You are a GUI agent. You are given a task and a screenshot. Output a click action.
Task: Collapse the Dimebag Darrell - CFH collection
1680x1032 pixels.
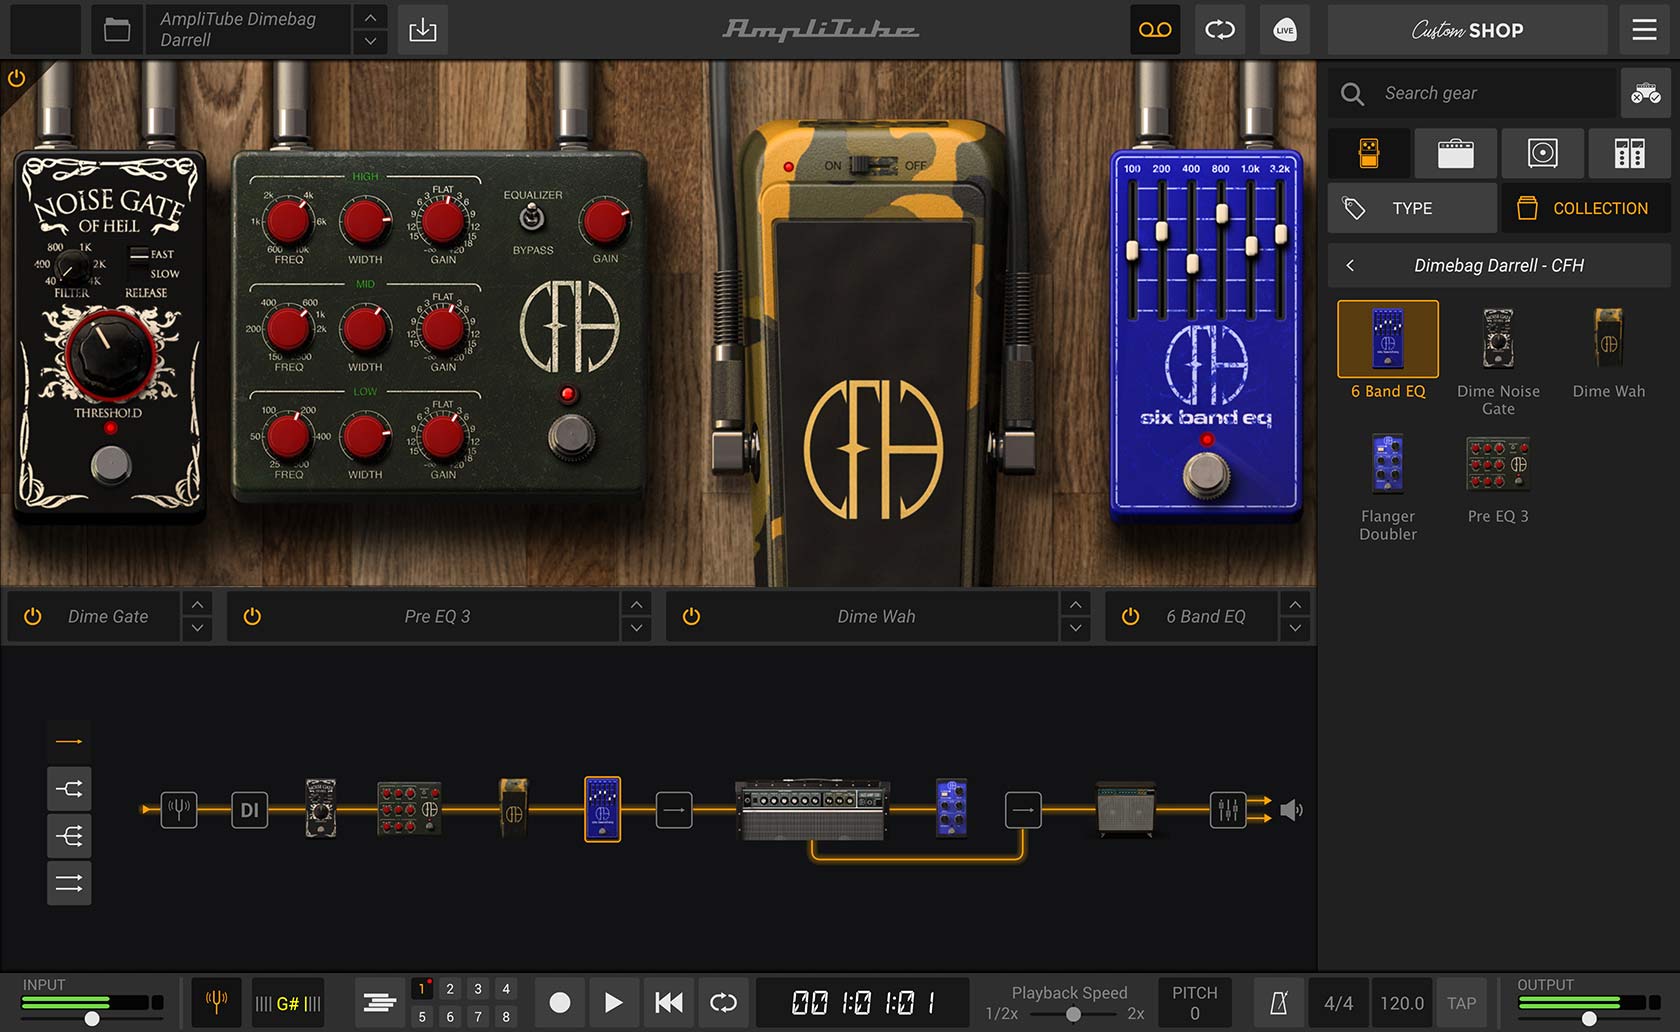[1350, 265]
